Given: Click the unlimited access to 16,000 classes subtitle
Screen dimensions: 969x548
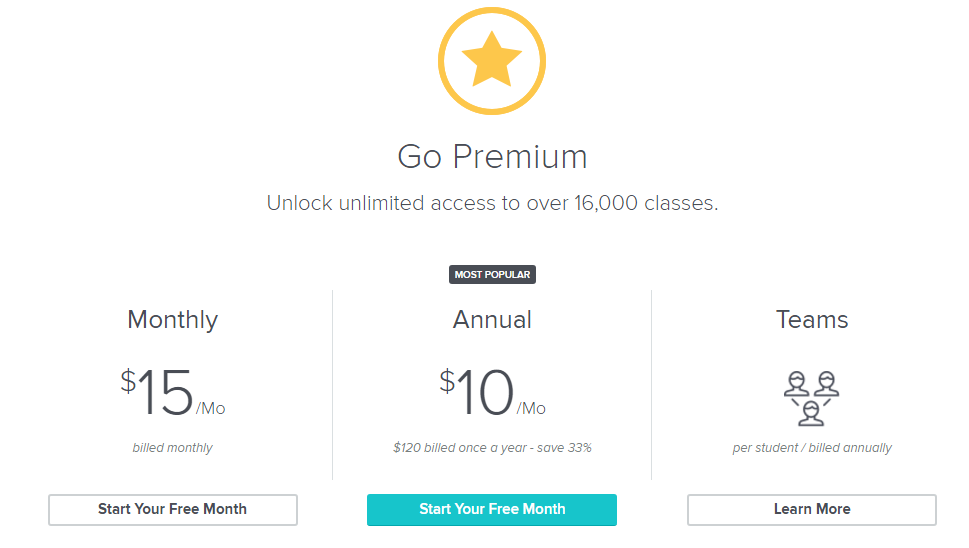Looking at the screenshot, I should coord(492,203).
